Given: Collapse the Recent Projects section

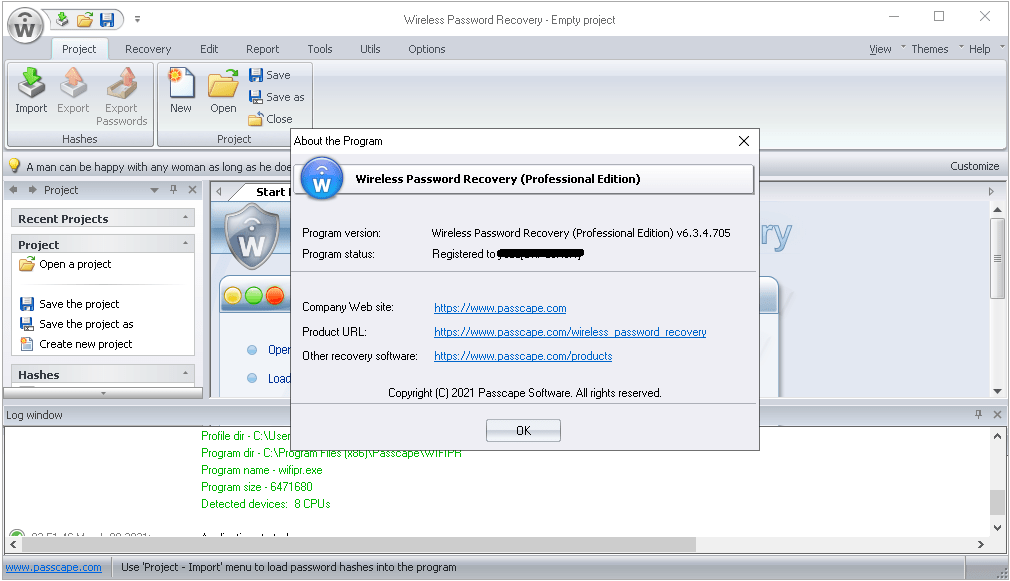Looking at the screenshot, I should tap(186, 218).
